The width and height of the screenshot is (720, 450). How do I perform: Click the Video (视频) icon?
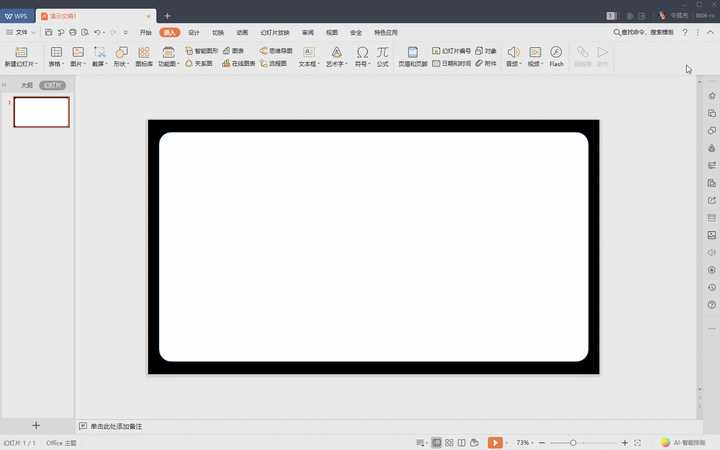[x=535, y=52]
